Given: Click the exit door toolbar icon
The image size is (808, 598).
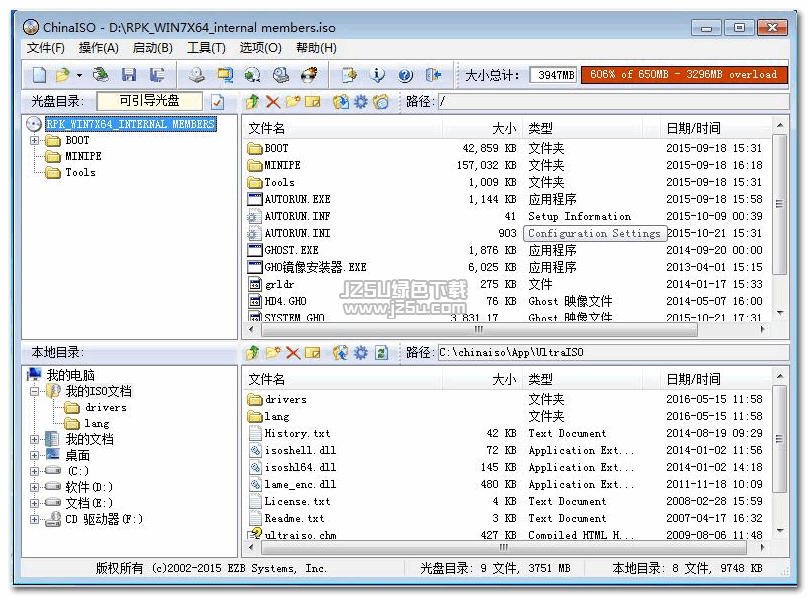Looking at the screenshot, I should pos(433,75).
